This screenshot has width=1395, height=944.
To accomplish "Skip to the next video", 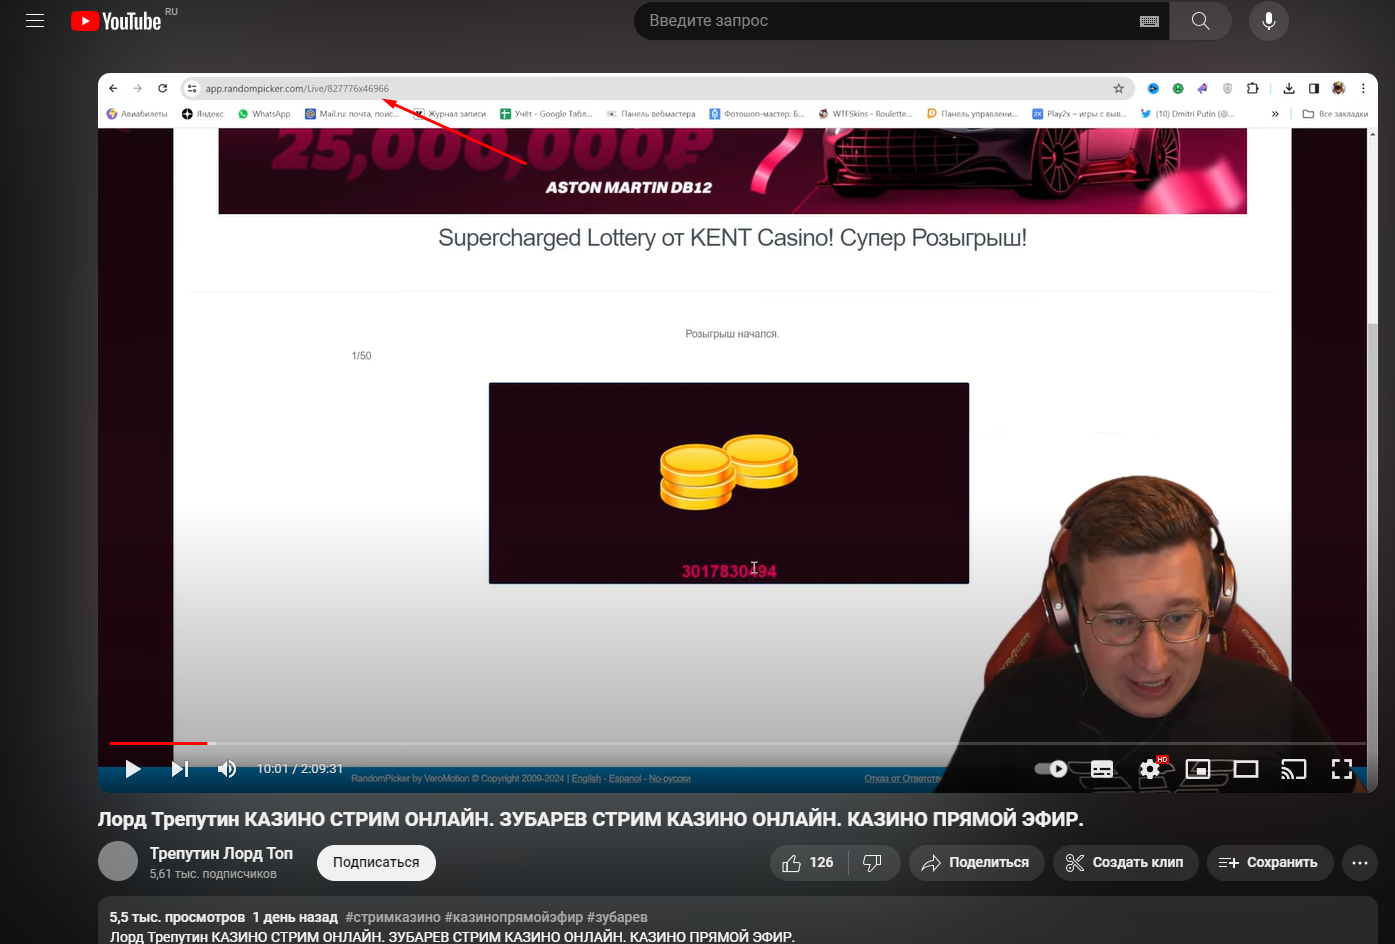I will point(180,769).
